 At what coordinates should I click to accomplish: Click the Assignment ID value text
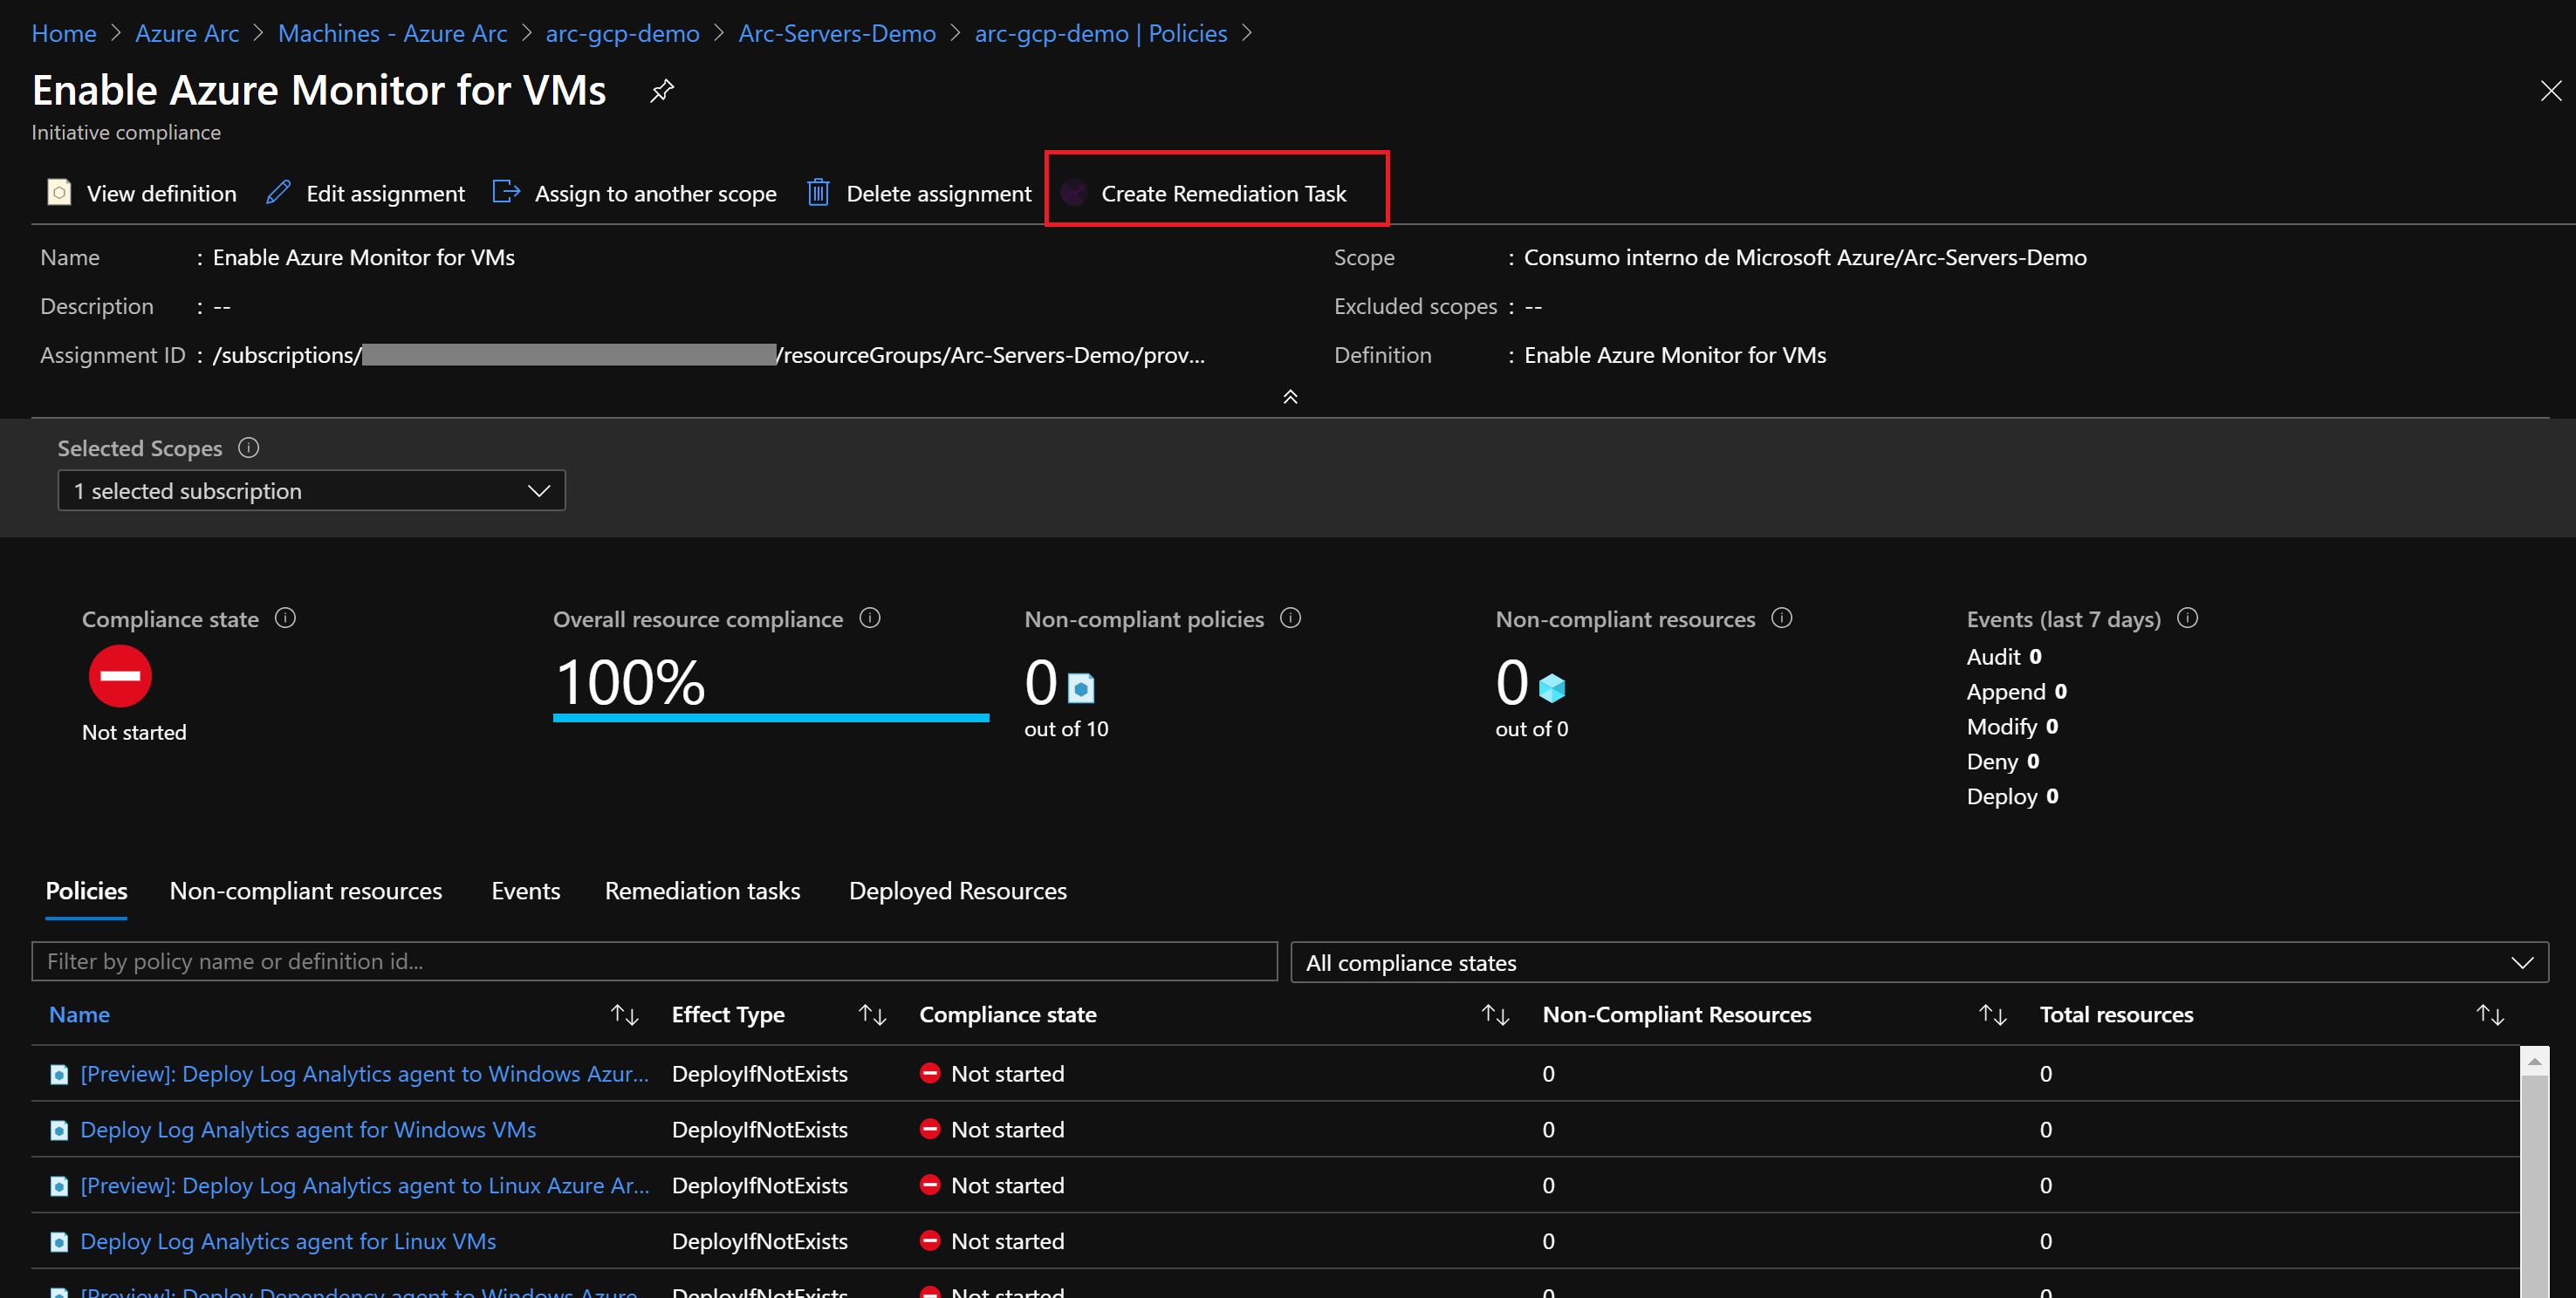coord(708,355)
